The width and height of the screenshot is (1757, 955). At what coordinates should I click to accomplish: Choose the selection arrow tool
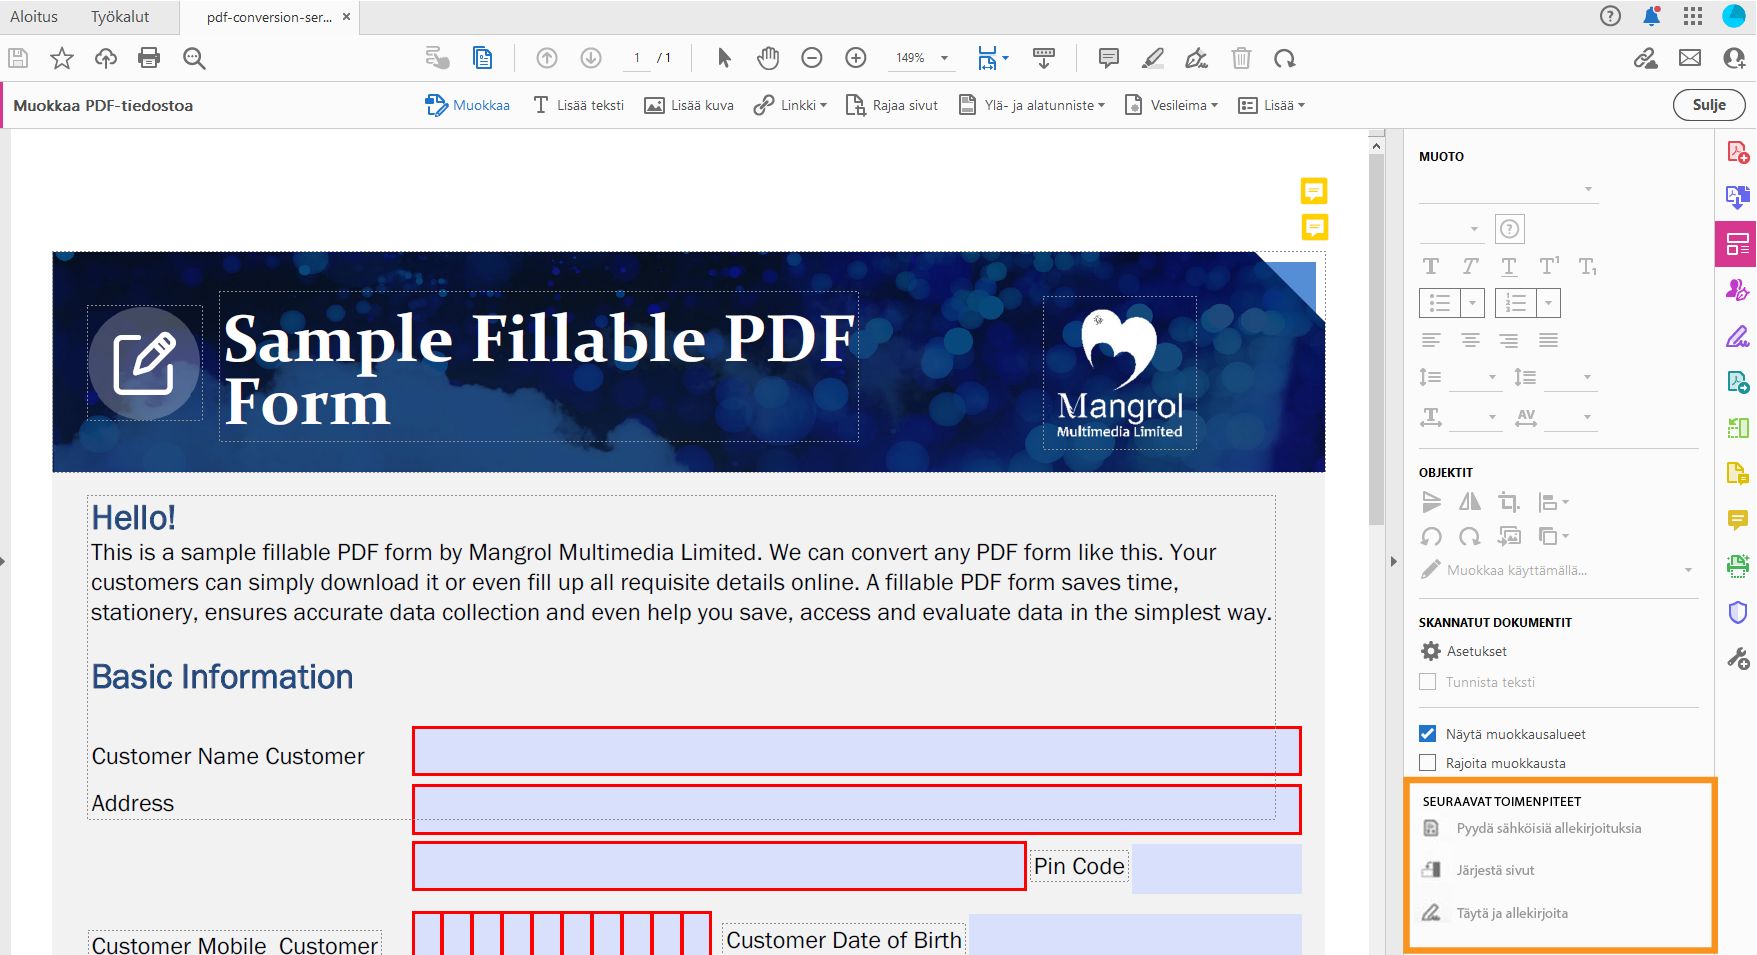click(724, 58)
